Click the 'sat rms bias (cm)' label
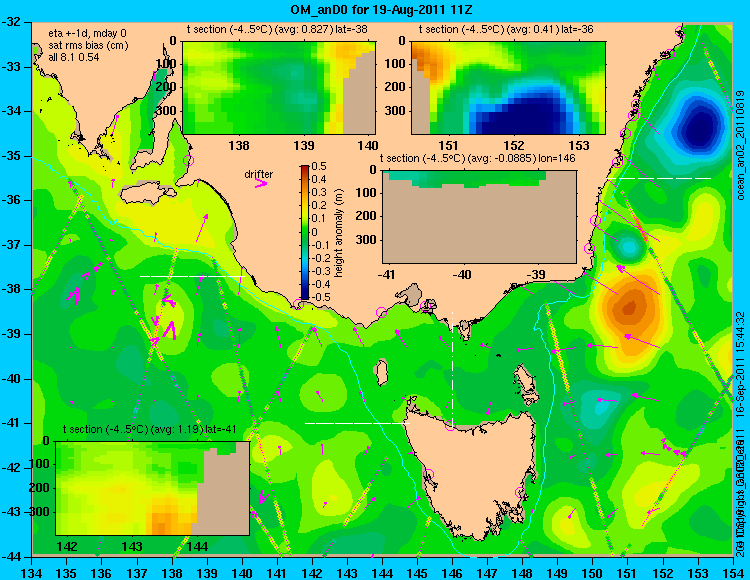Image resolution: width=750 pixels, height=580 pixels. click(88, 45)
